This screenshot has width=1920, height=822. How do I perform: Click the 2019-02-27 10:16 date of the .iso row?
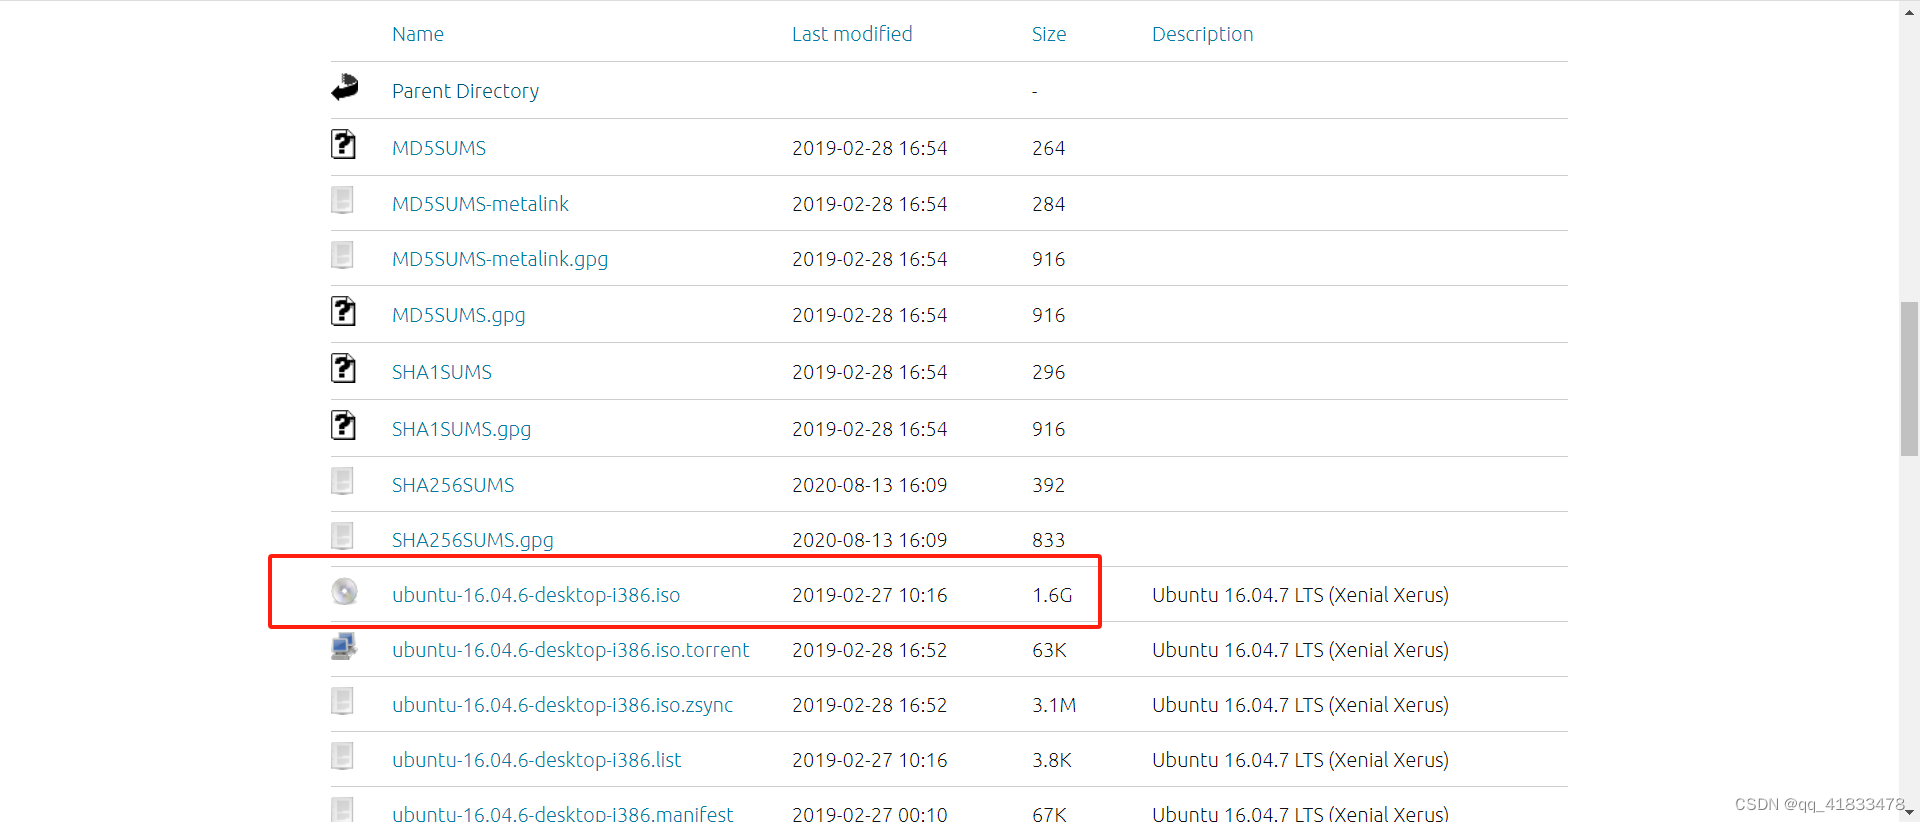tap(870, 595)
